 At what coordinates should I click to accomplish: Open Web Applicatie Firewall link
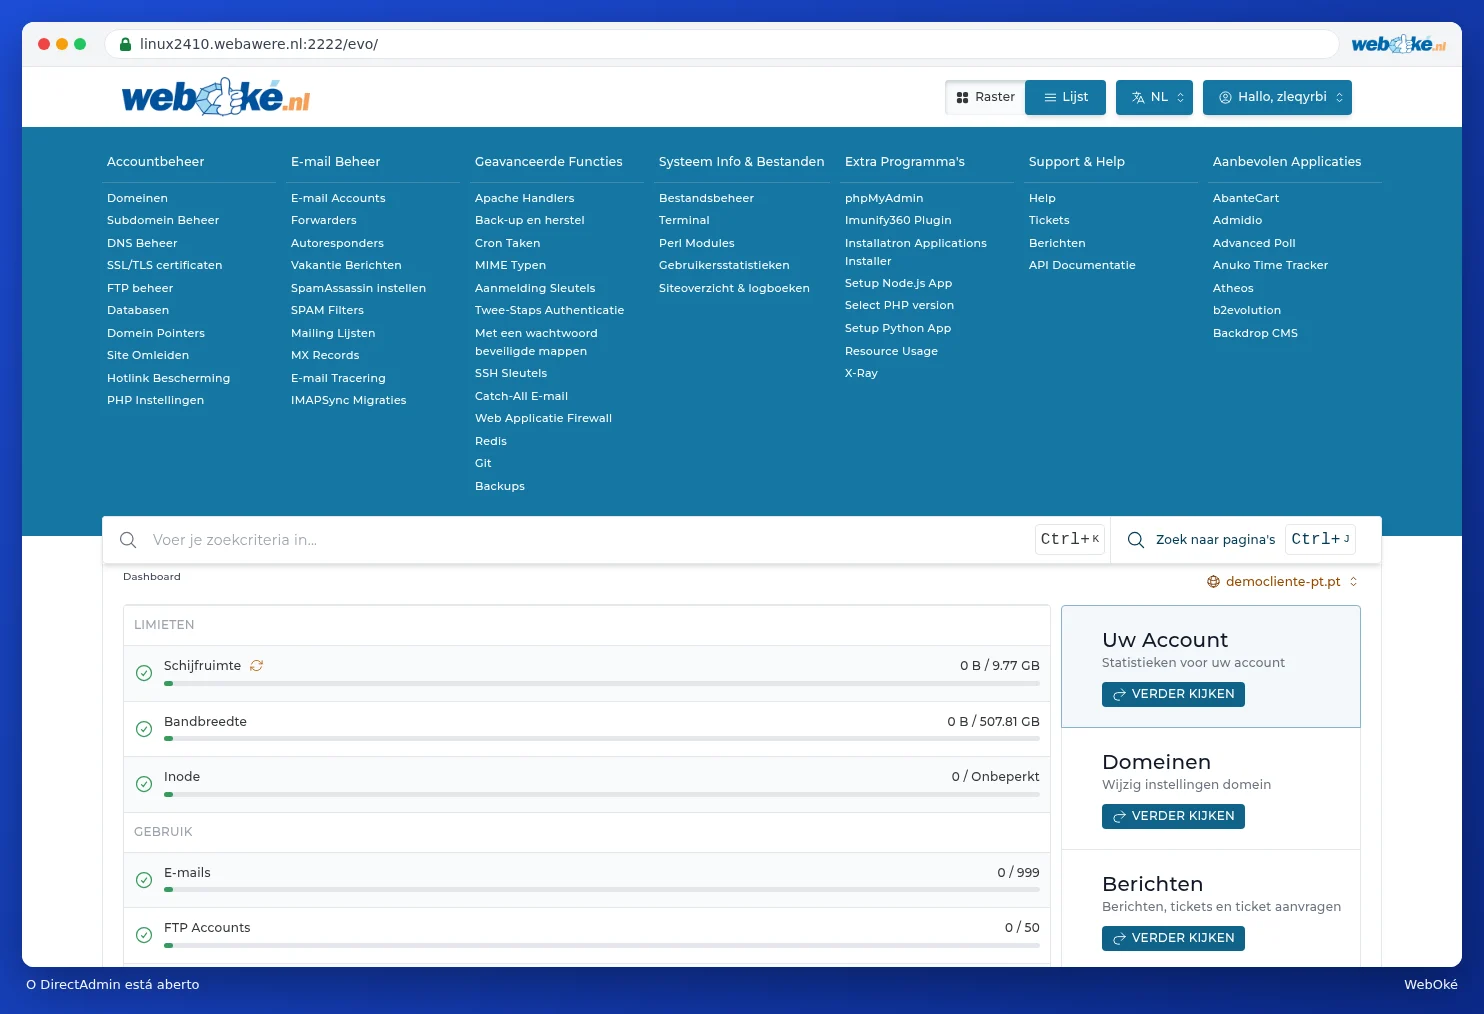(543, 418)
